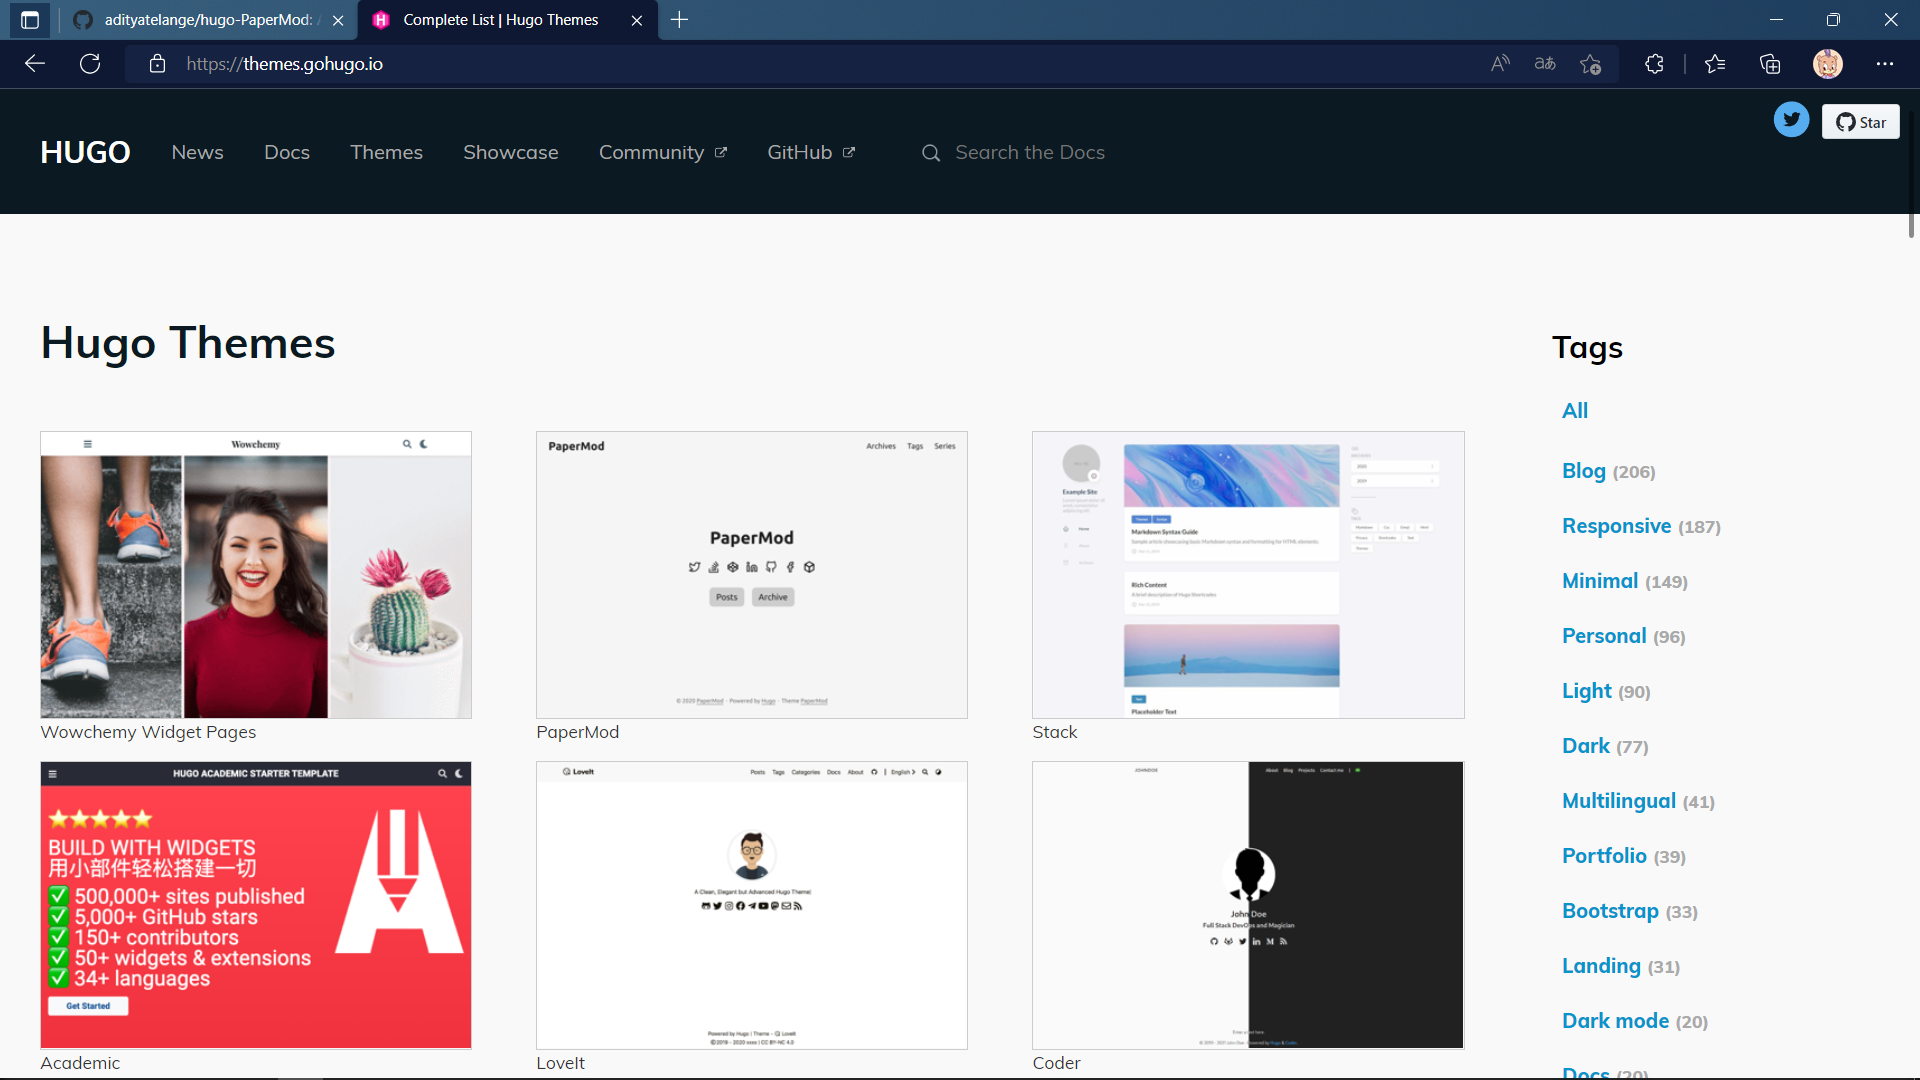Open the Collections icon in toolbar

[x=1770, y=64]
